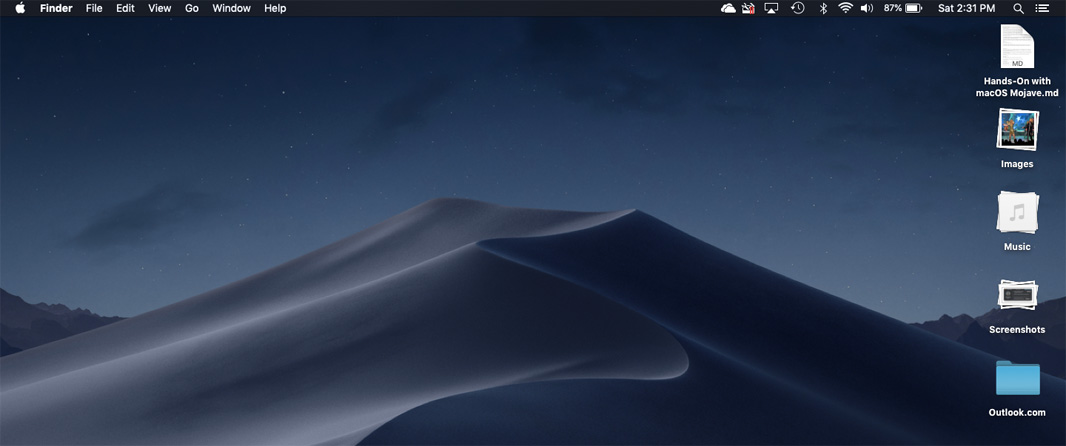Click the Bluetooth icon in menu bar
1066x446 pixels.
pos(823,8)
